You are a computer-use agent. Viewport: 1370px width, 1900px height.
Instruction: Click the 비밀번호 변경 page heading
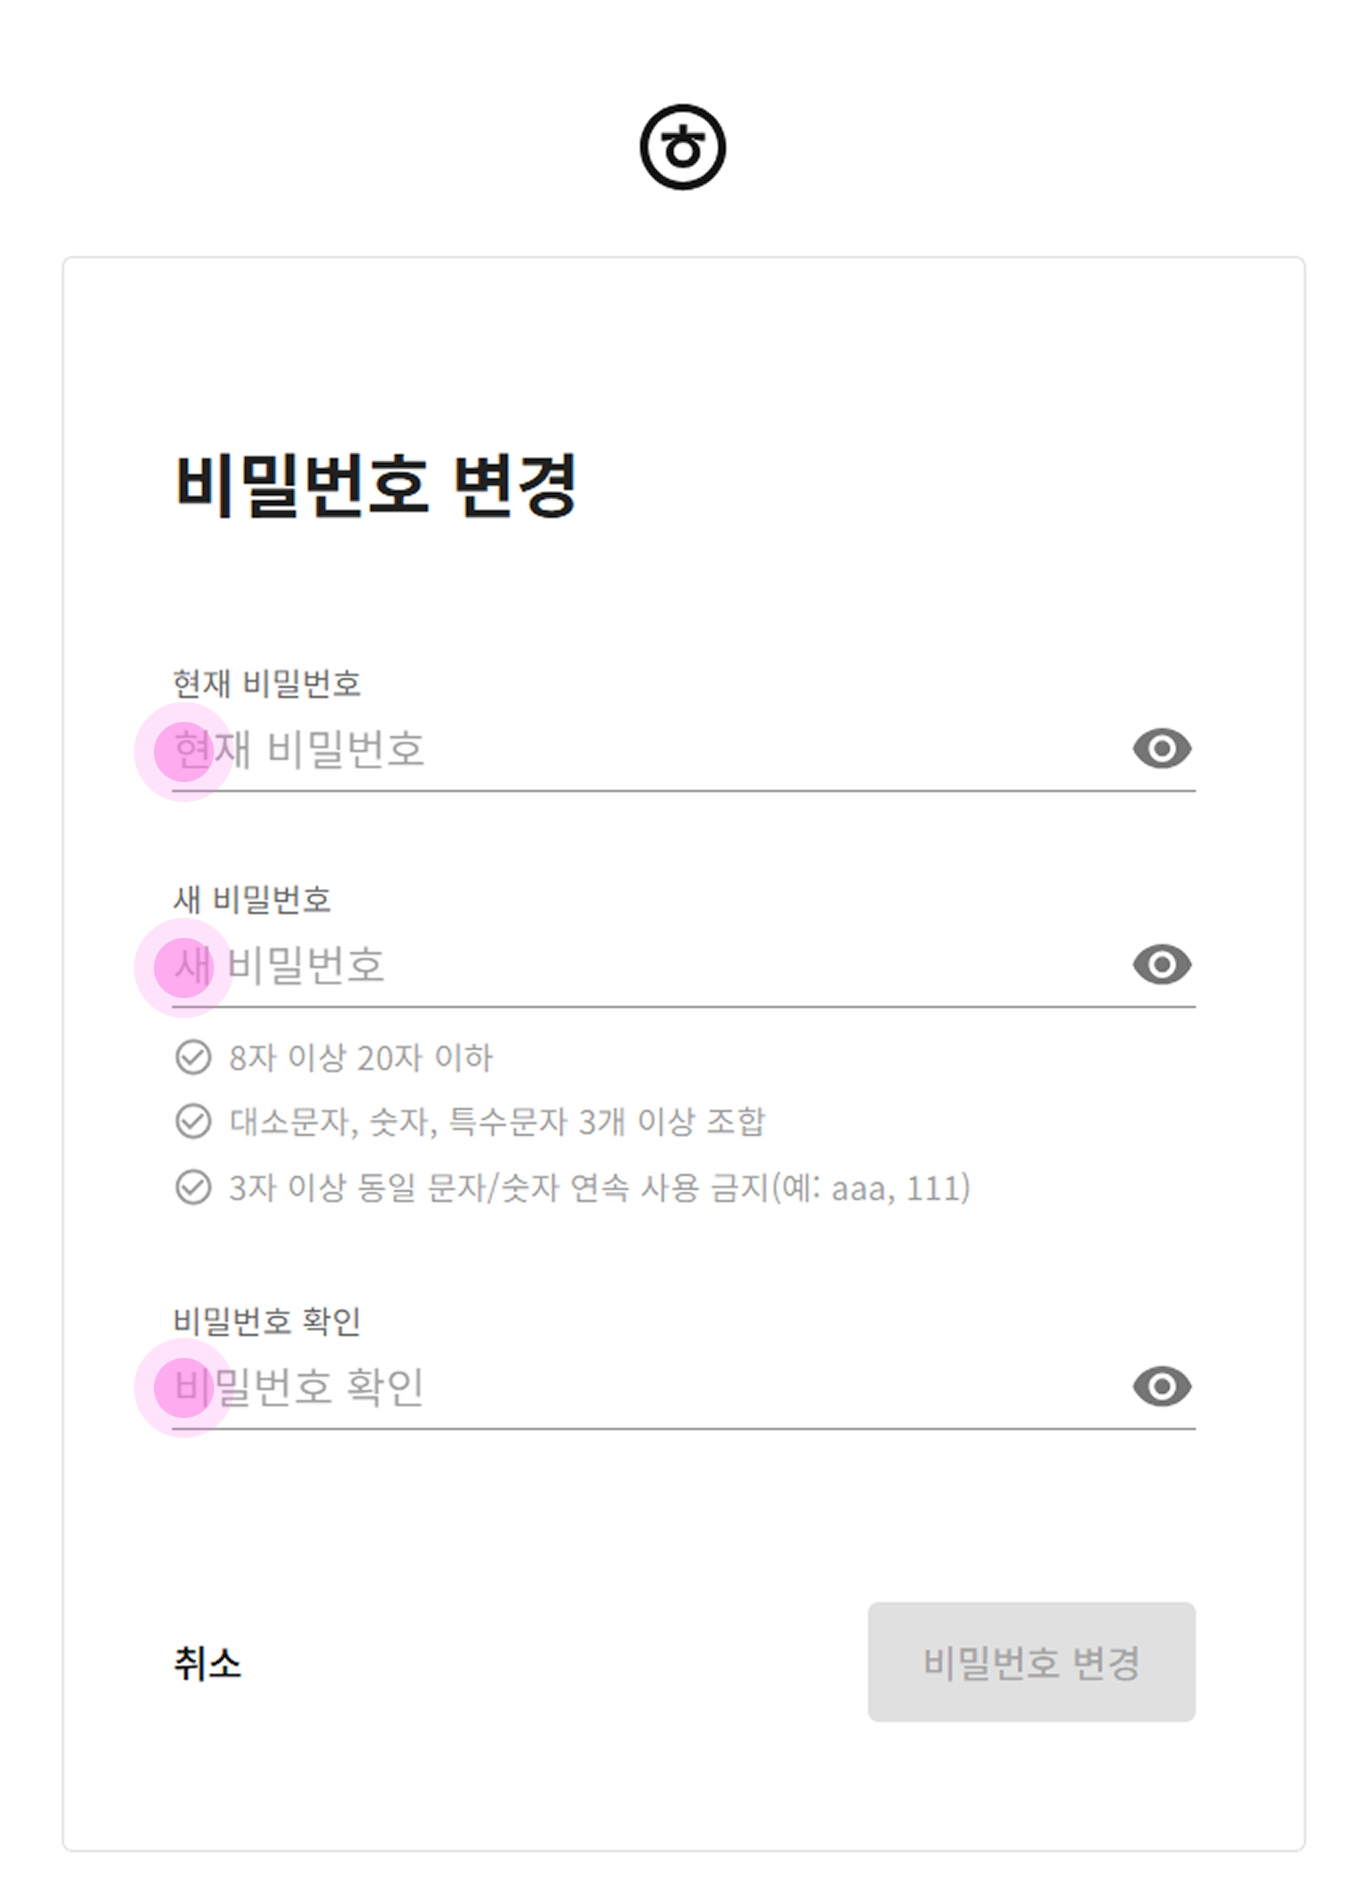point(376,485)
